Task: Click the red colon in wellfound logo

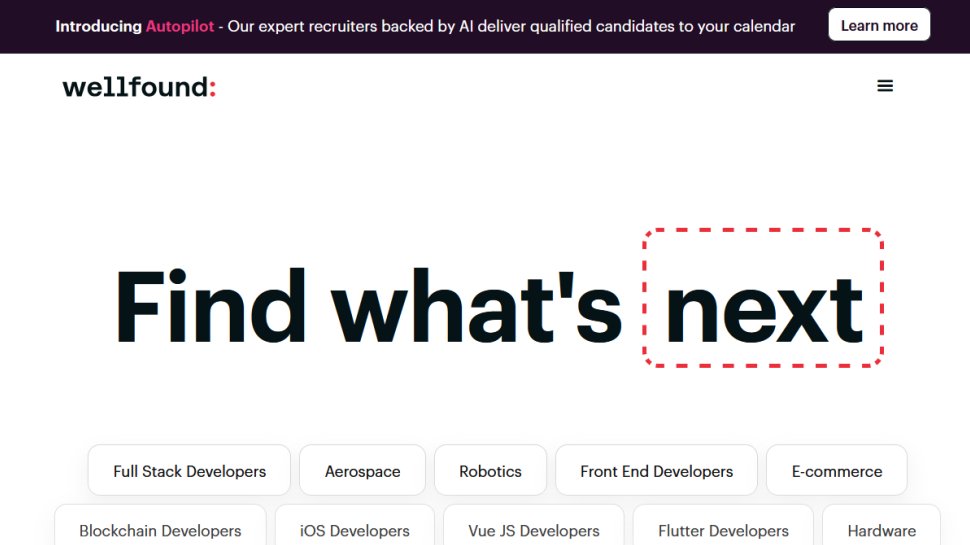Action: (212, 88)
